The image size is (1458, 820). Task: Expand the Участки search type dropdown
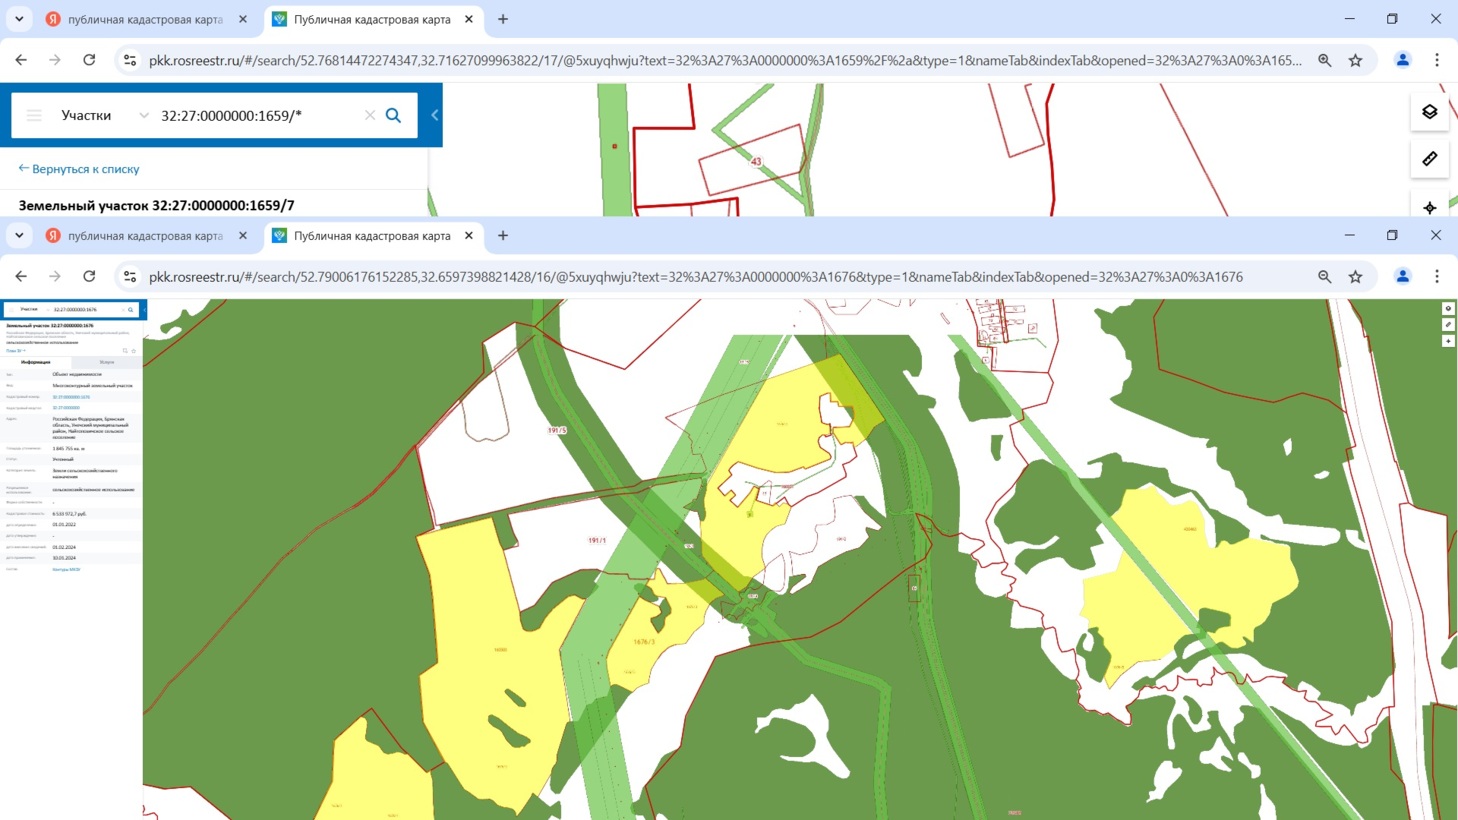[x=143, y=115]
